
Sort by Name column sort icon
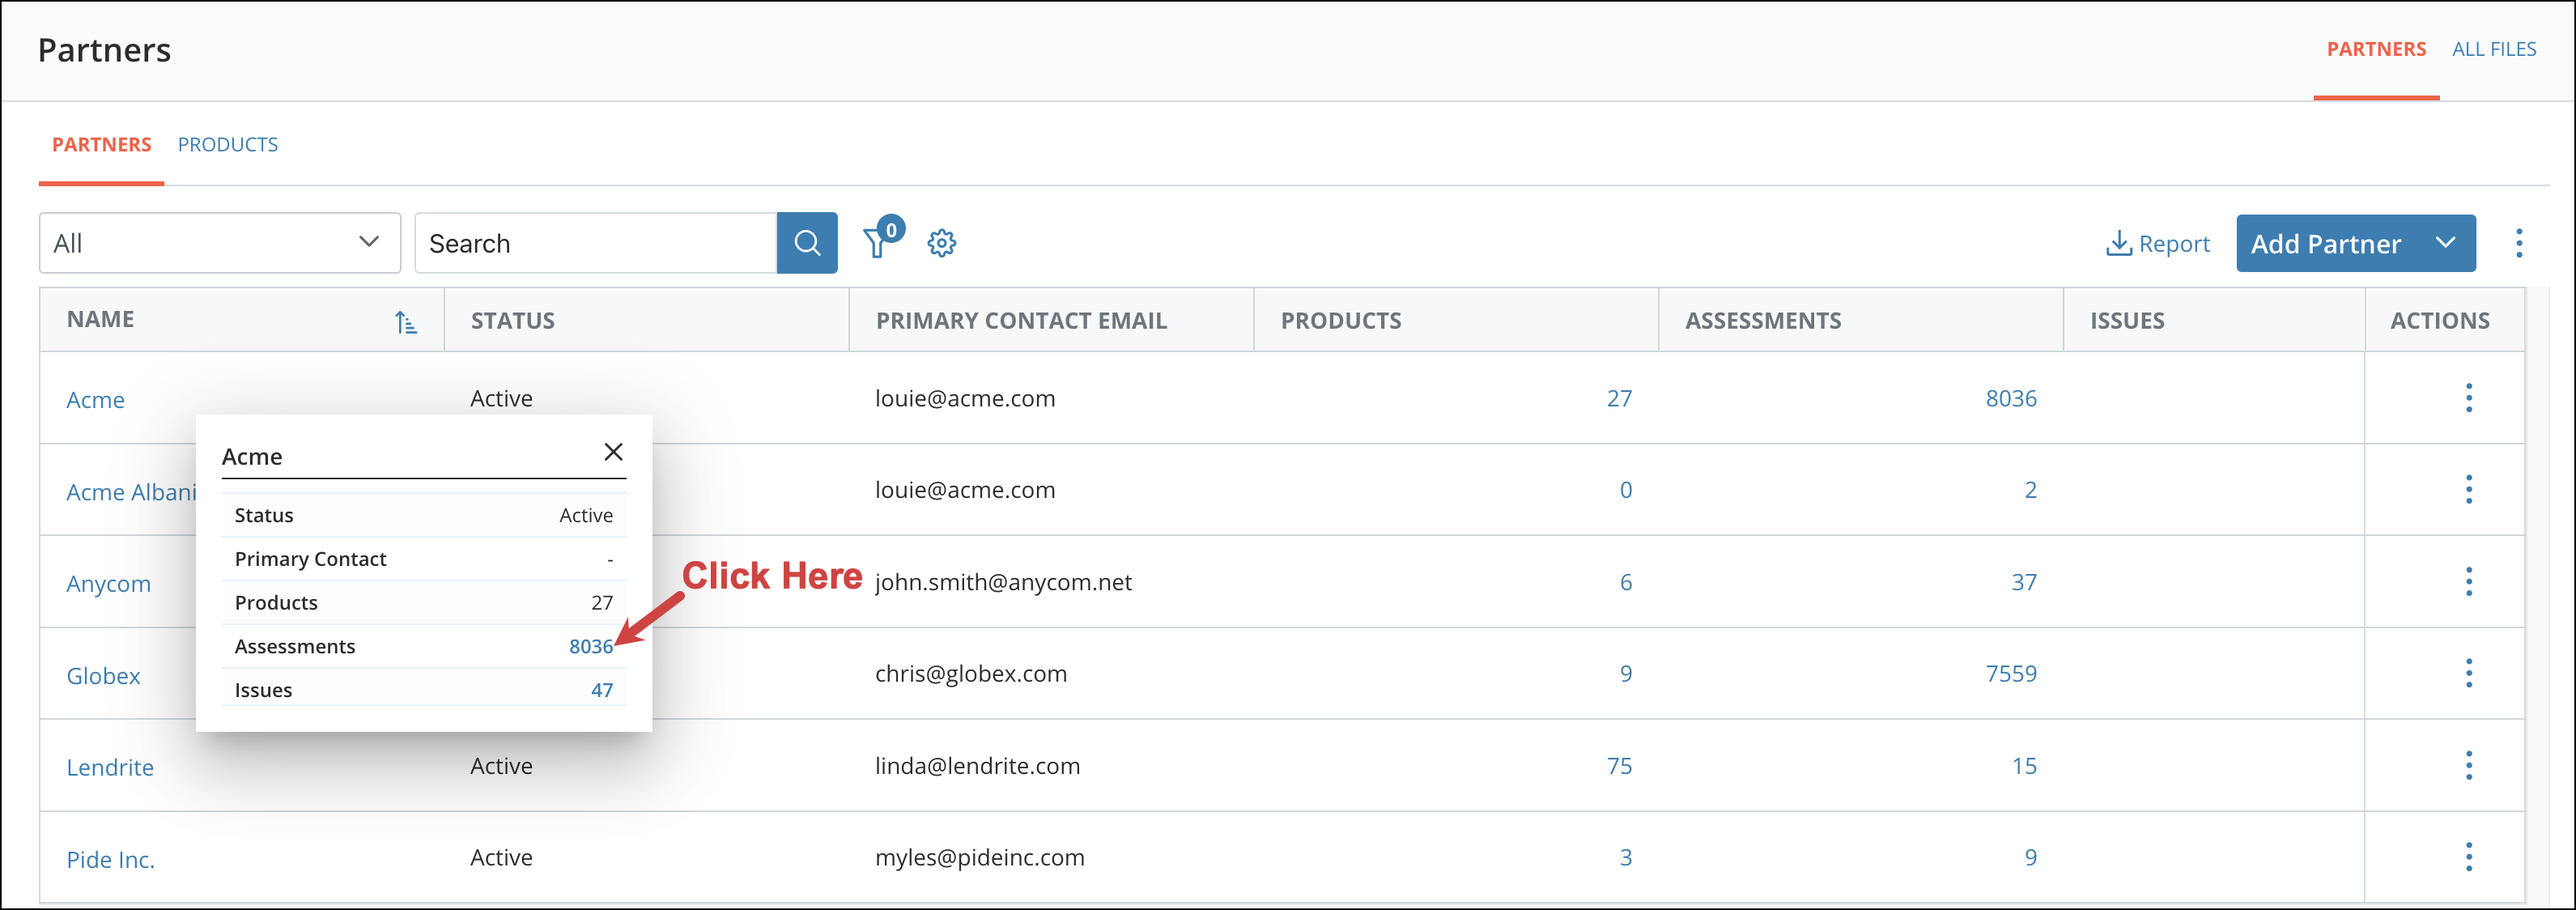click(x=405, y=322)
